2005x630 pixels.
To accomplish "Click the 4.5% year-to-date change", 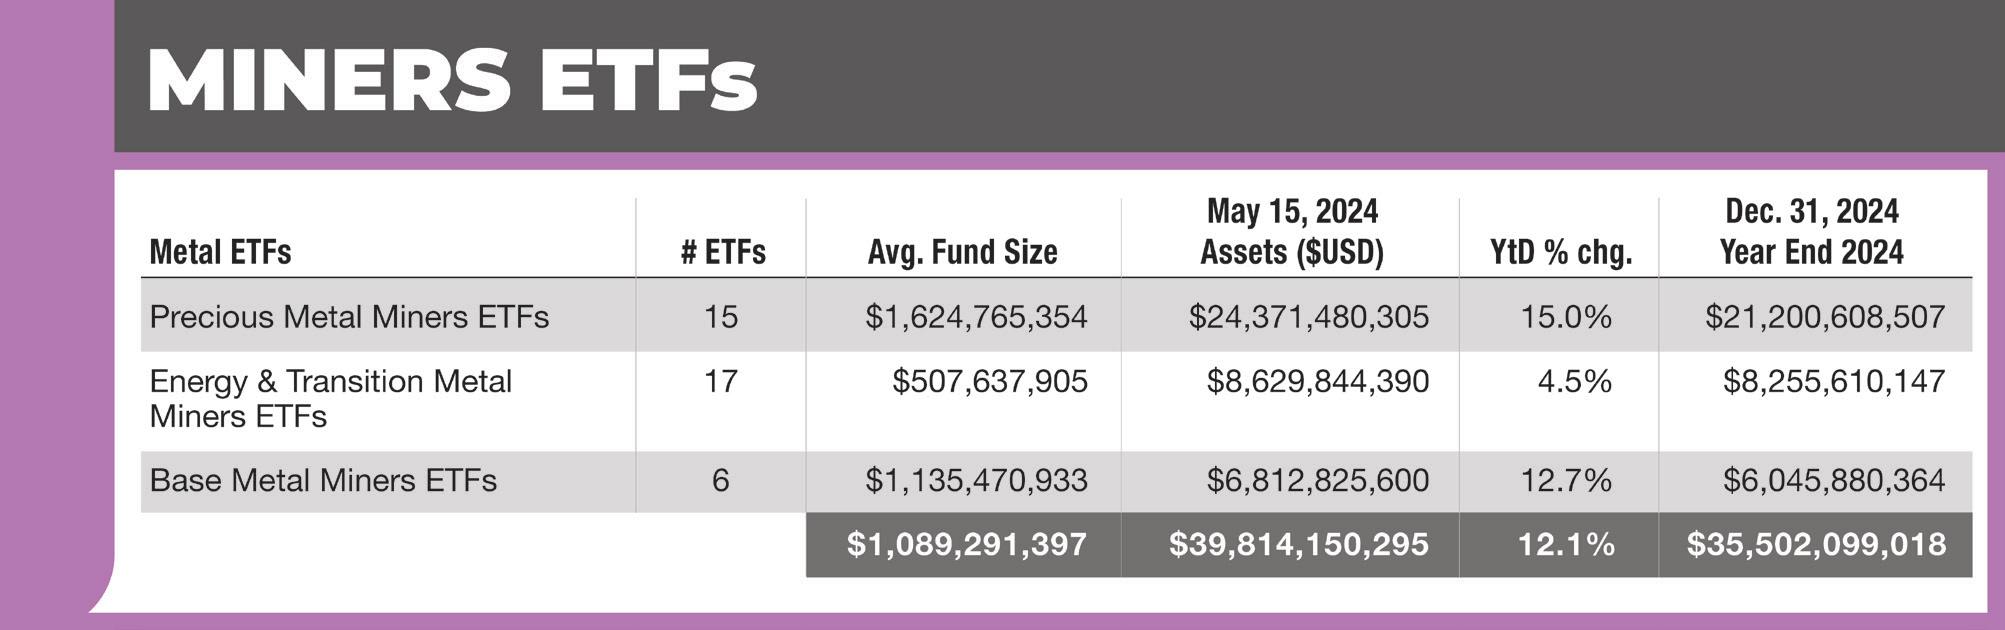I will coord(1574,381).
